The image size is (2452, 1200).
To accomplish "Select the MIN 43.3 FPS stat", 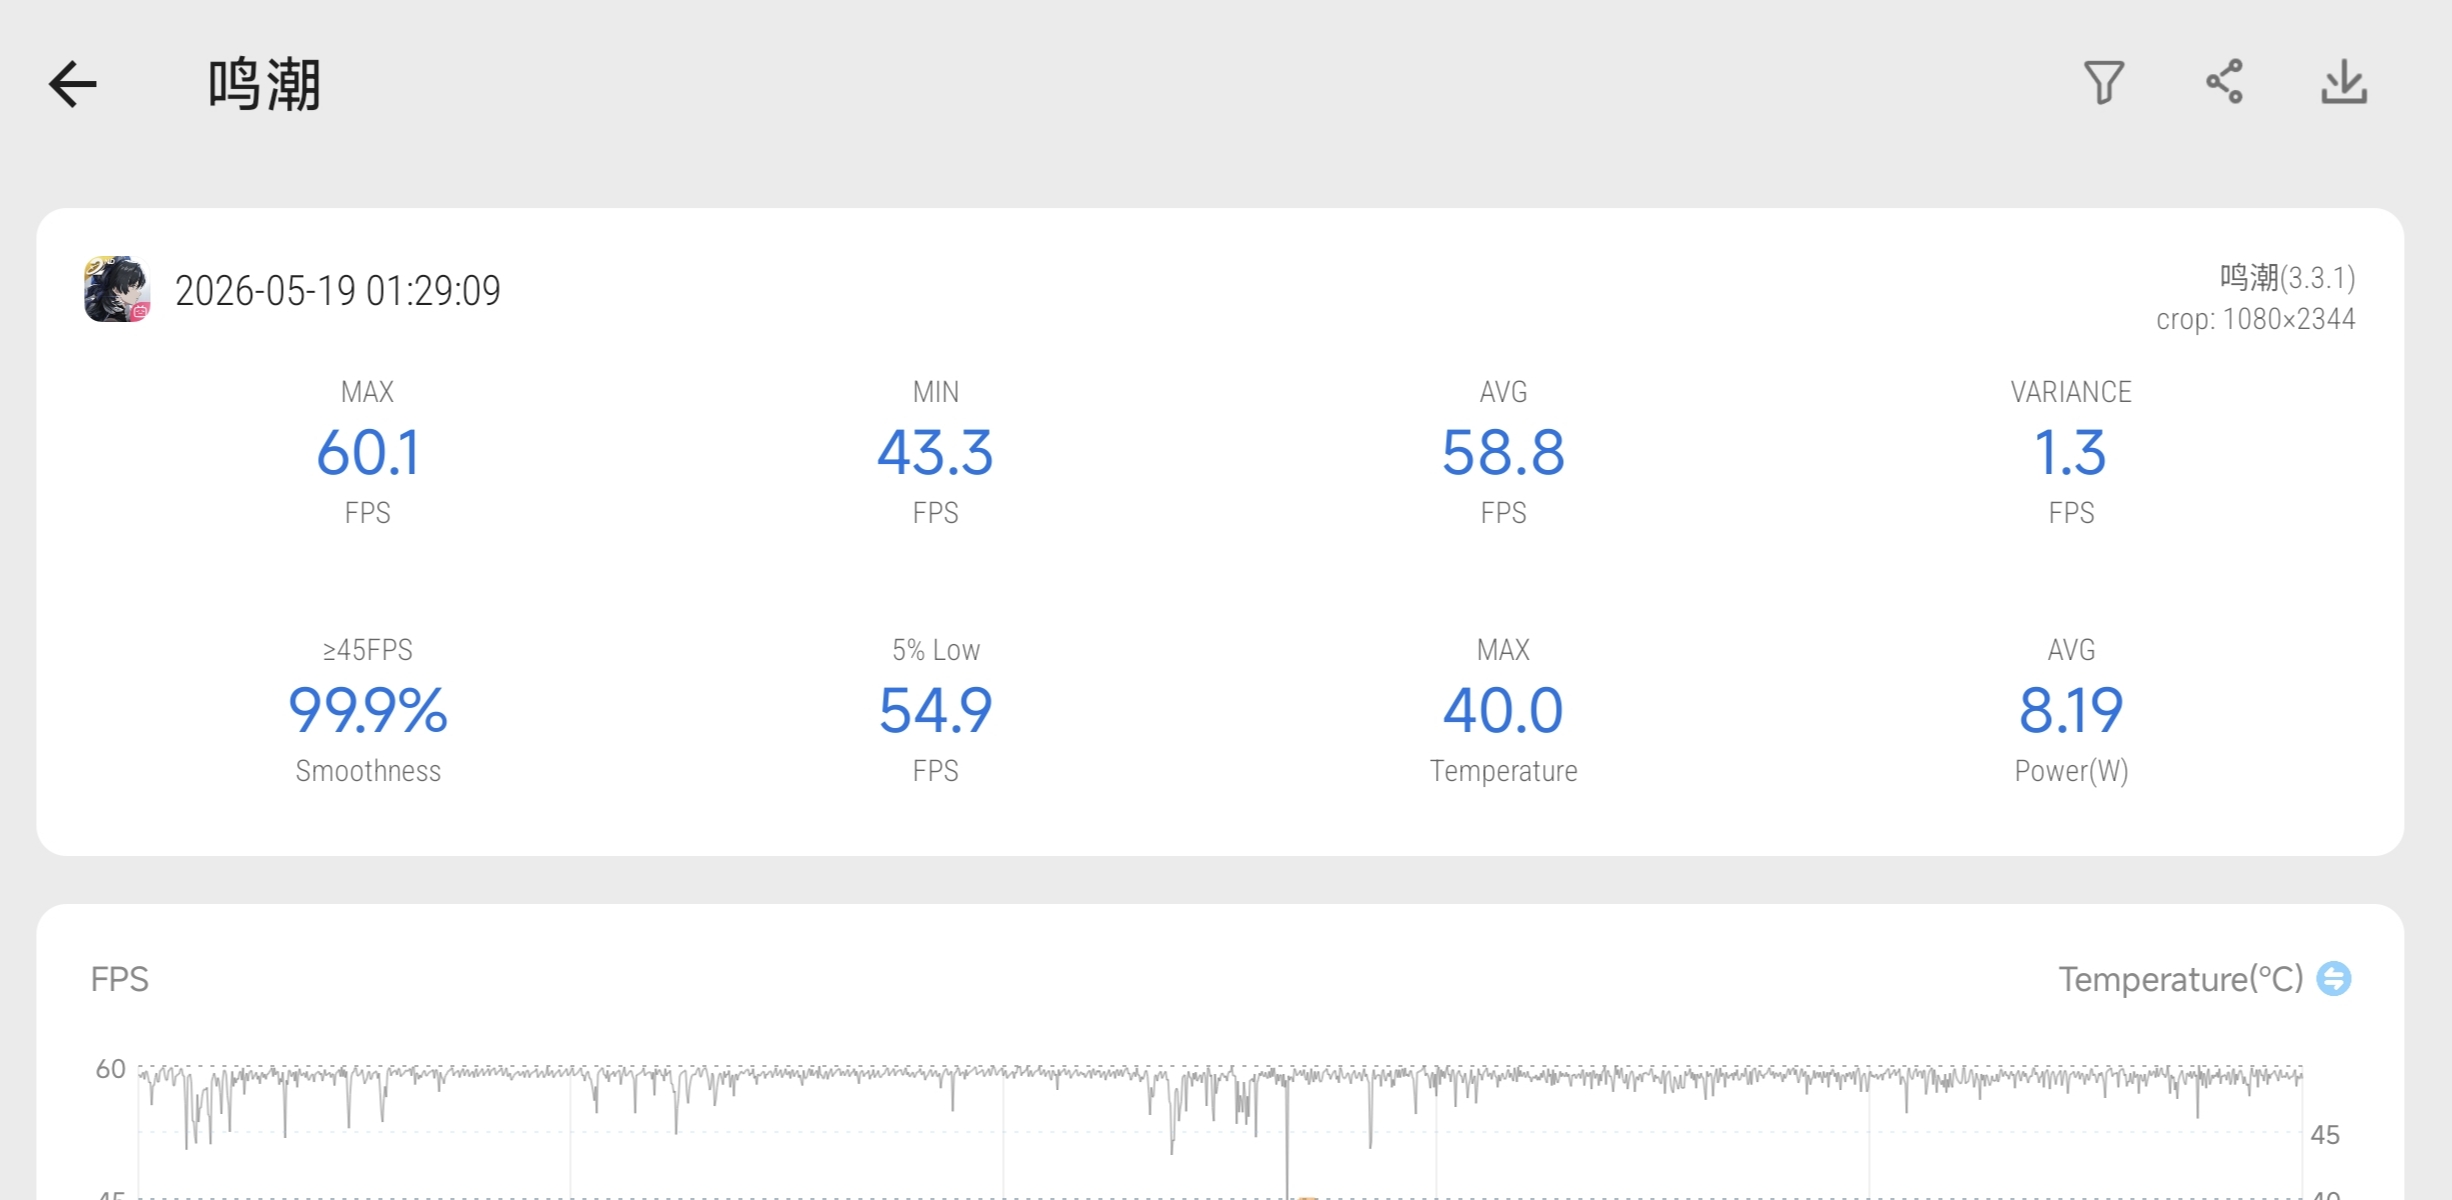I will [x=935, y=452].
